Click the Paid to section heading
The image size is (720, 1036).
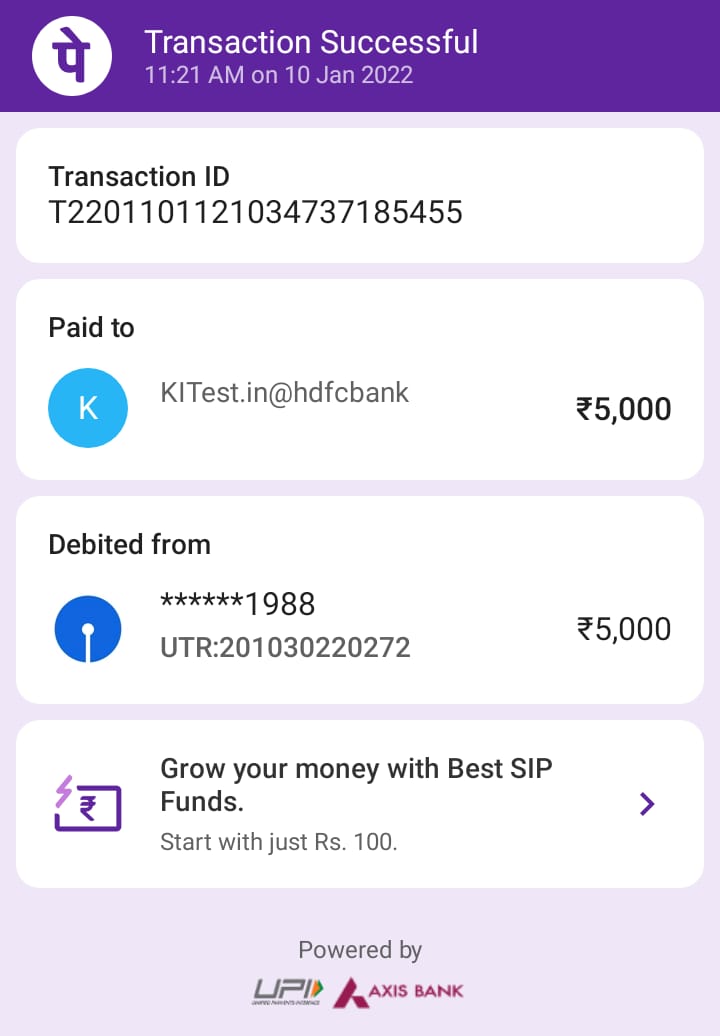91,328
